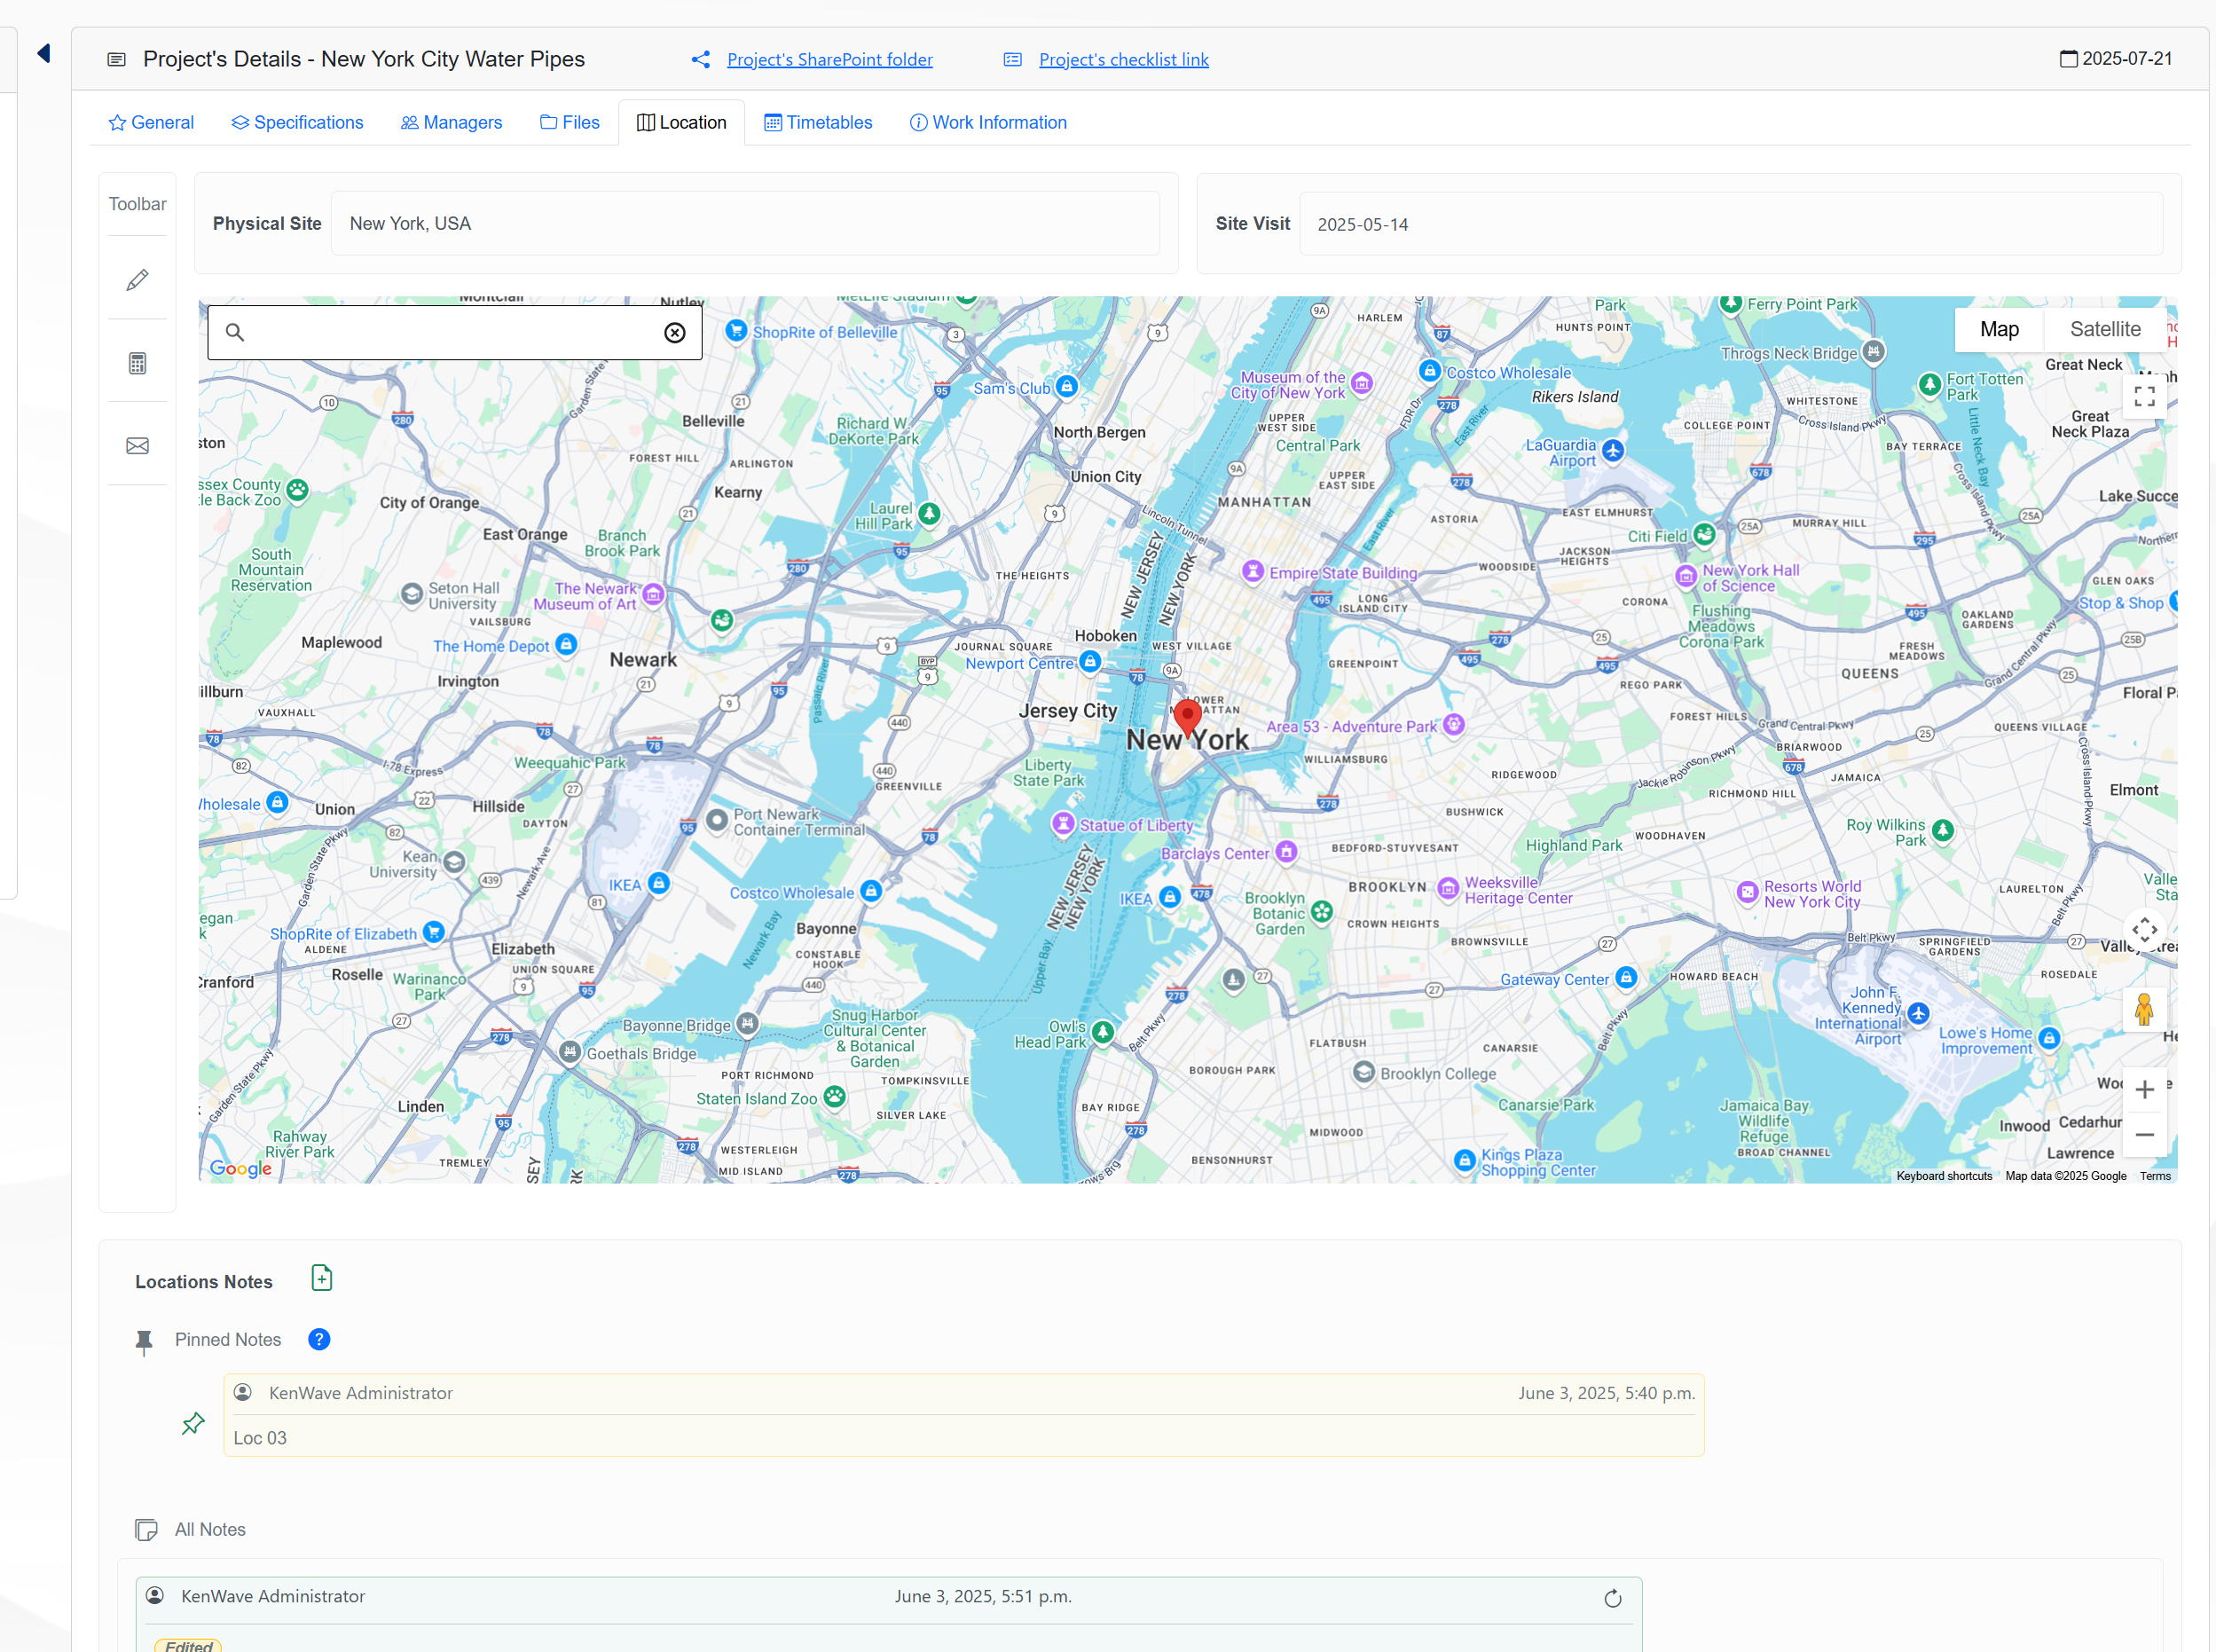Viewport: 2216px width, 1652px height.
Task: Switch map to Satellite view
Action: click(x=2104, y=329)
